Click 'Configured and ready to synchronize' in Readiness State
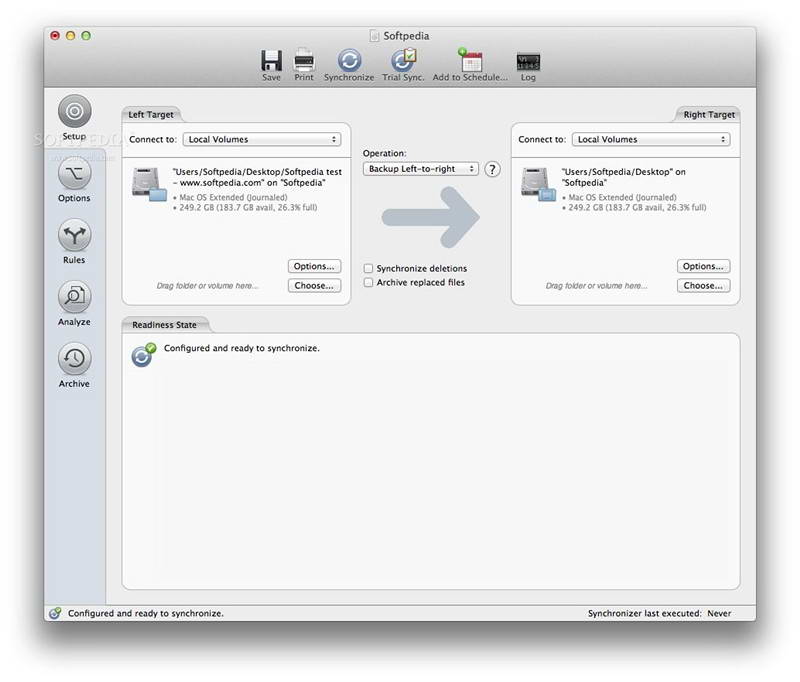Viewport: 800px width, 682px height. click(x=242, y=348)
